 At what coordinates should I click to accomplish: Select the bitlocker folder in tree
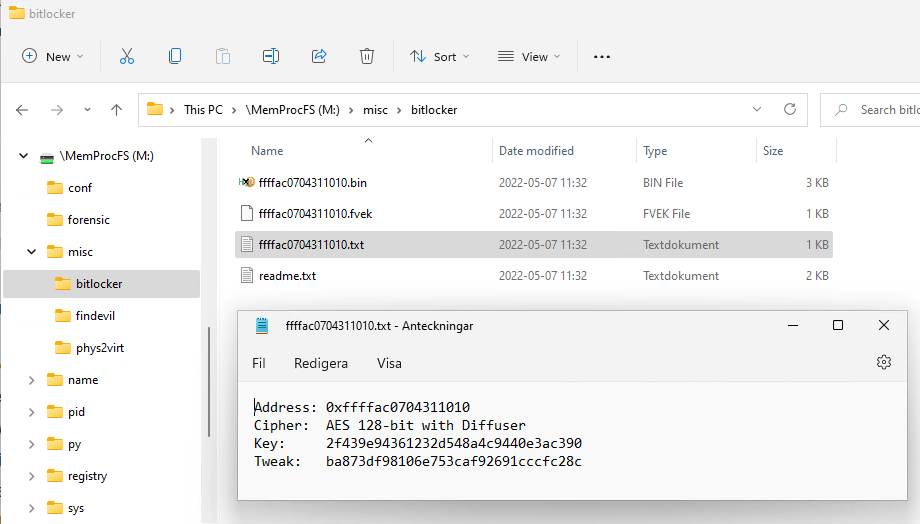click(102, 284)
